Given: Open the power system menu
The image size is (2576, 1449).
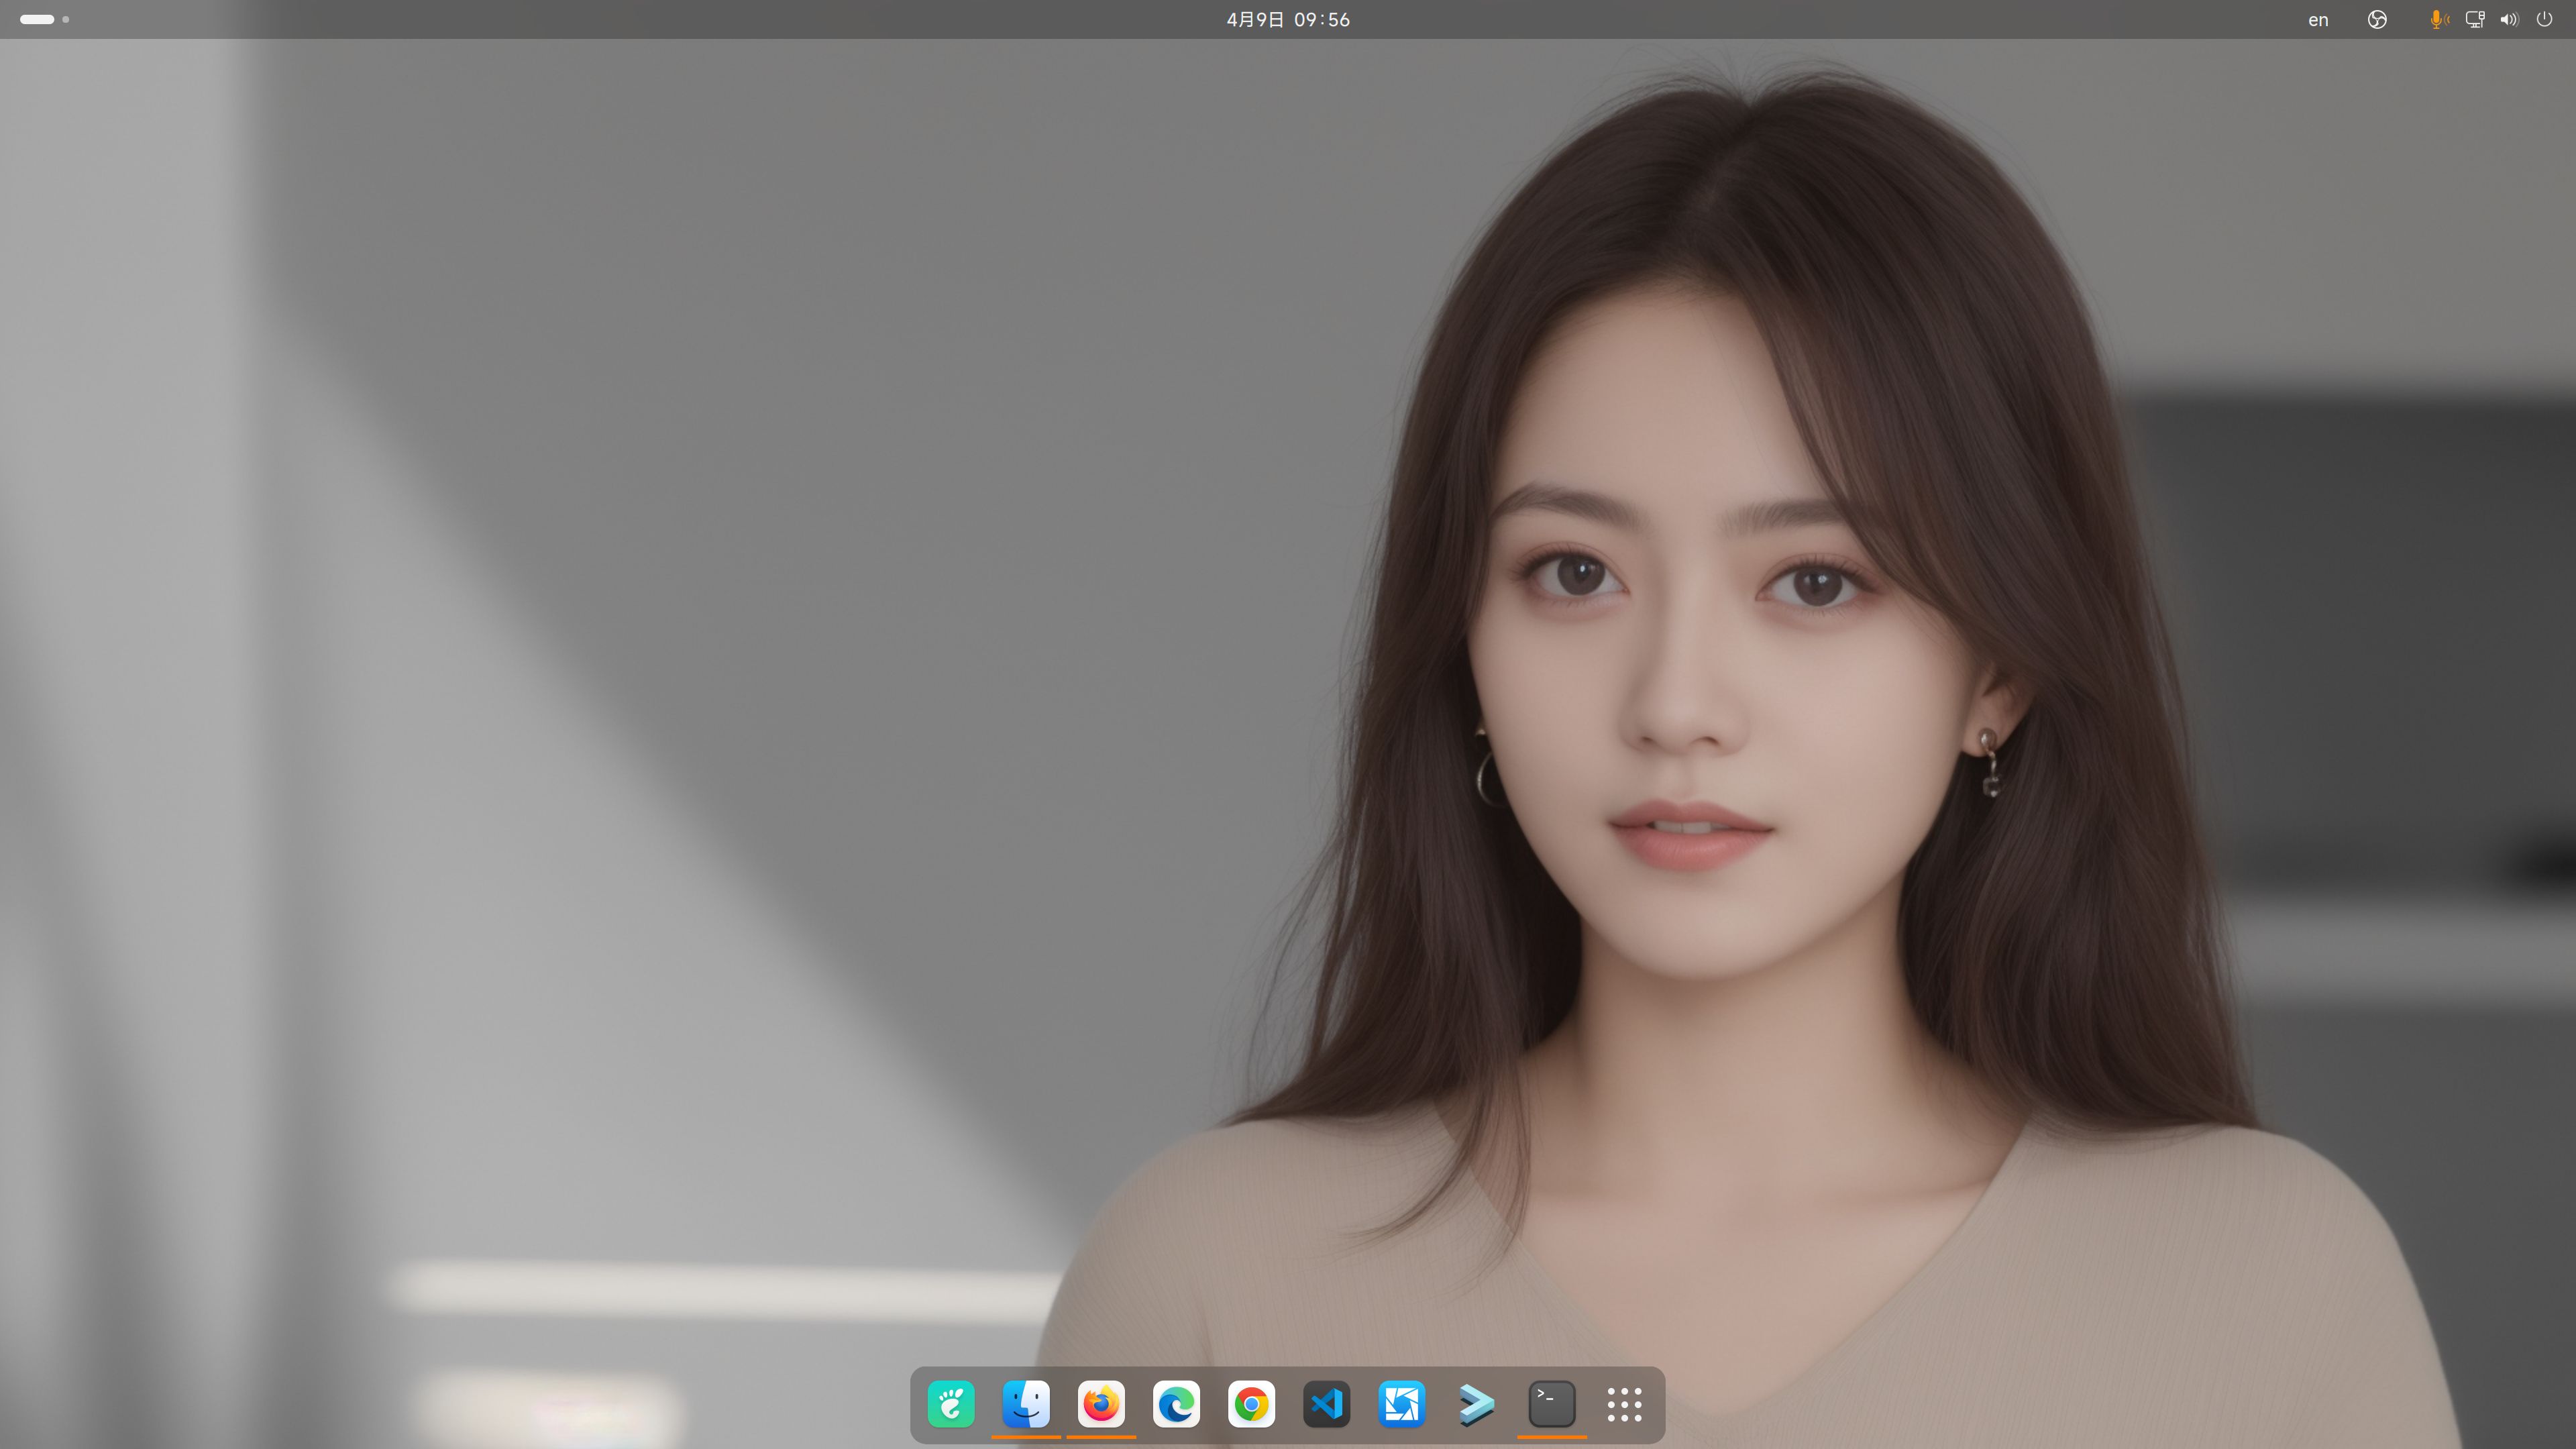Looking at the screenshot, I should point(2545,20).
